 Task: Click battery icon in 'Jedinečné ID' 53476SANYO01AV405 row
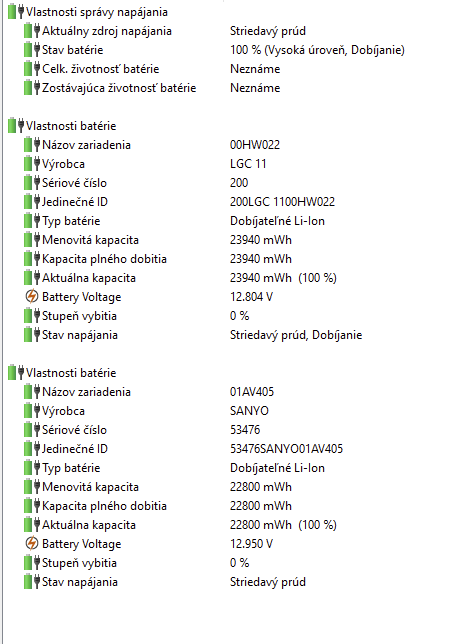click(x=32, y=448)
